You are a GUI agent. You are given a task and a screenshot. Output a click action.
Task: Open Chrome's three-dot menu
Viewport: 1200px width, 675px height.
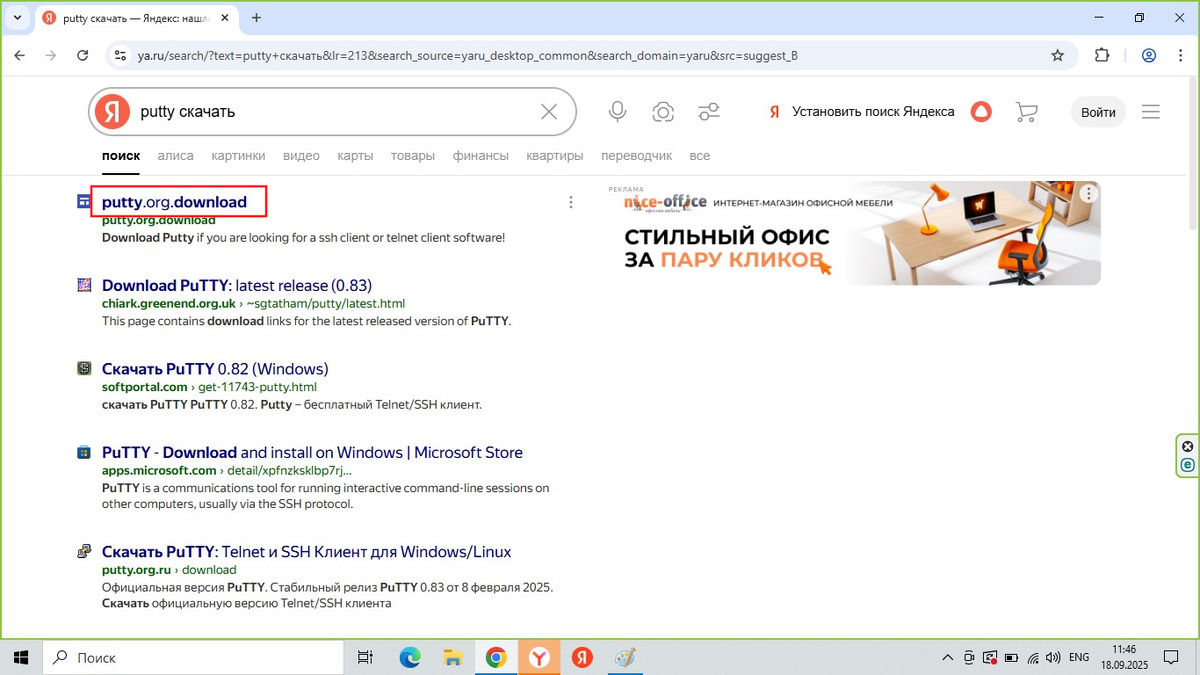point(1181,55)
